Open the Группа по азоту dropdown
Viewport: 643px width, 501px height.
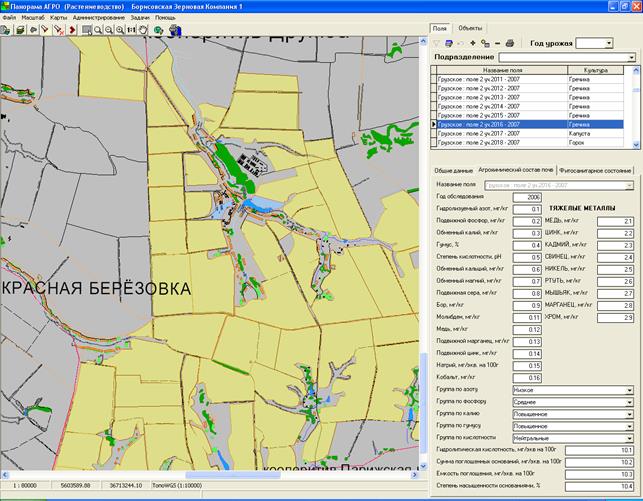(x=629, y=390)
